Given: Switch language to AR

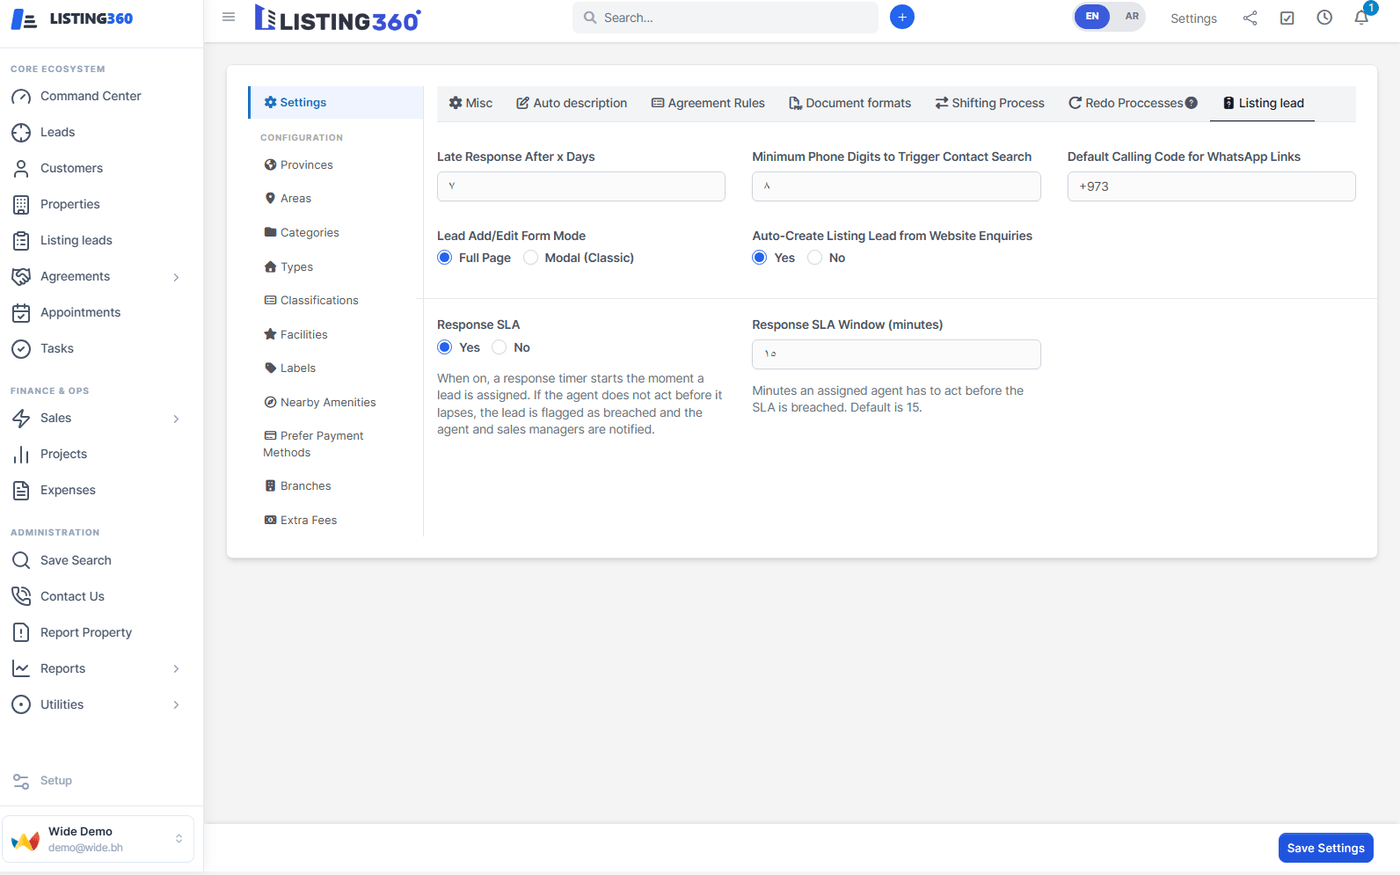Looking at the screenshot, I should [1131, 17].
